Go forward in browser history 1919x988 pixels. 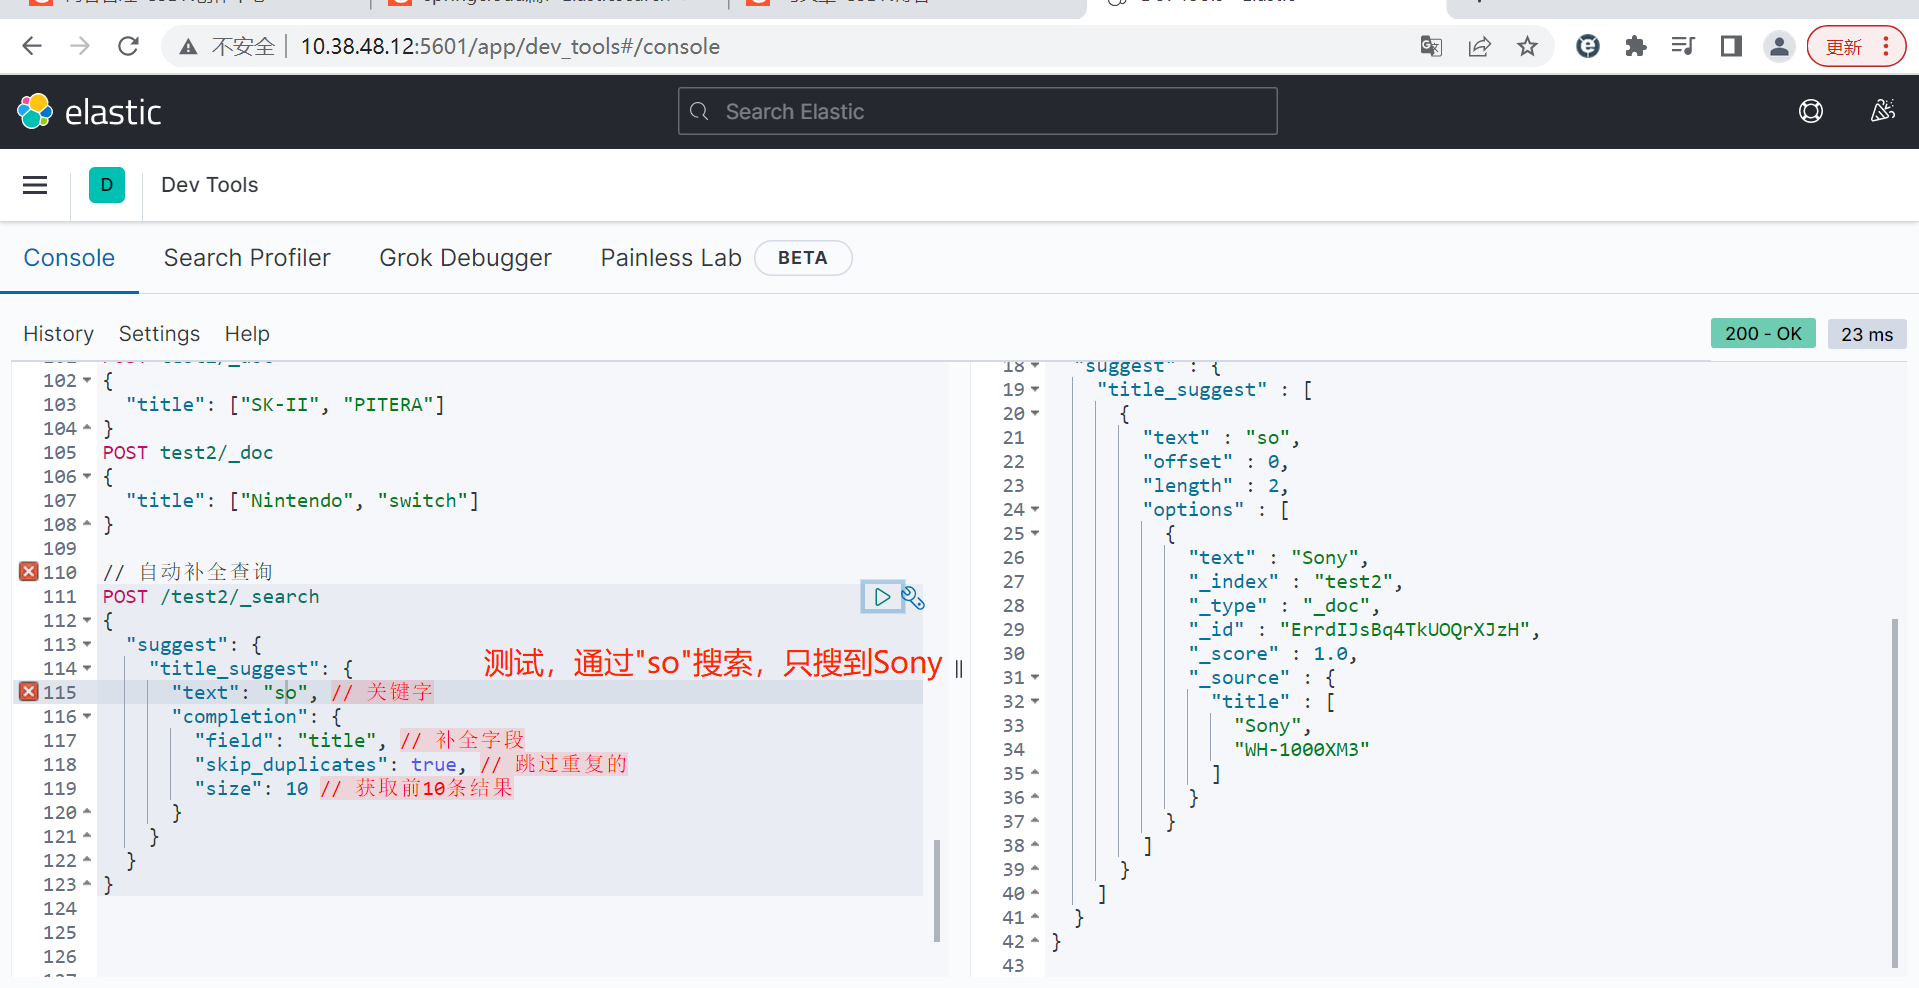[x=80, y=46]
